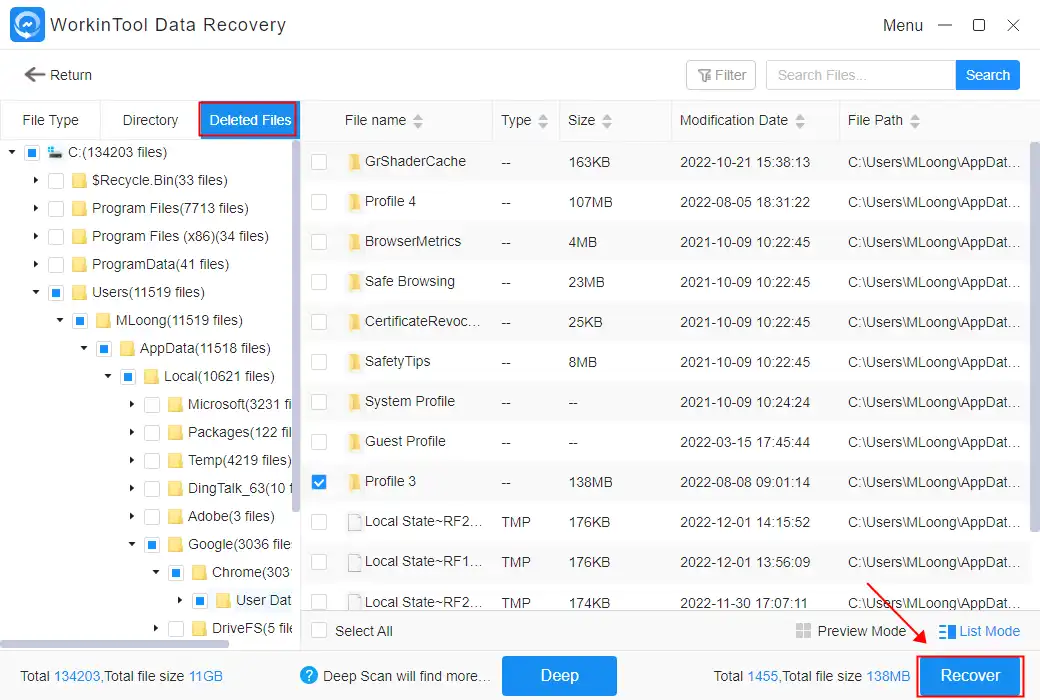The width and height of the screenshot is (1040, 700).
Task: Expand the Program Files(7713 files) node
Action: pyautogui.click(x=36, y=208)
